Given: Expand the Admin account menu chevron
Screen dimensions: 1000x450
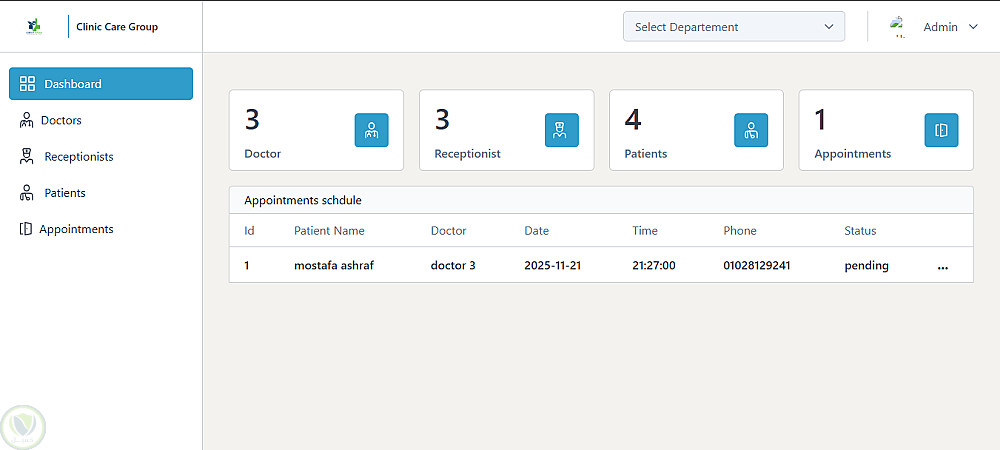Looking at the screenshot, I should (973, 27).
